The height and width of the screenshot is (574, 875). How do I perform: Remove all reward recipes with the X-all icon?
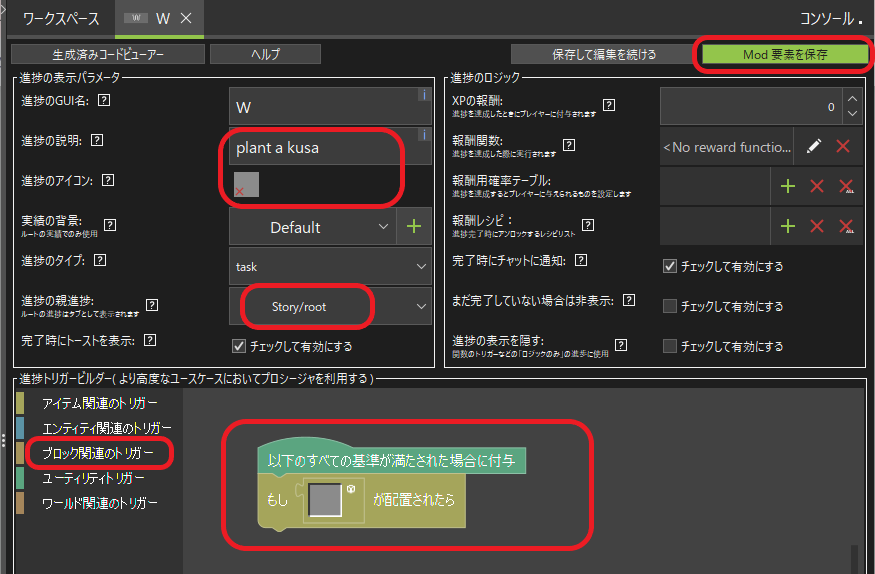[846, 226]
